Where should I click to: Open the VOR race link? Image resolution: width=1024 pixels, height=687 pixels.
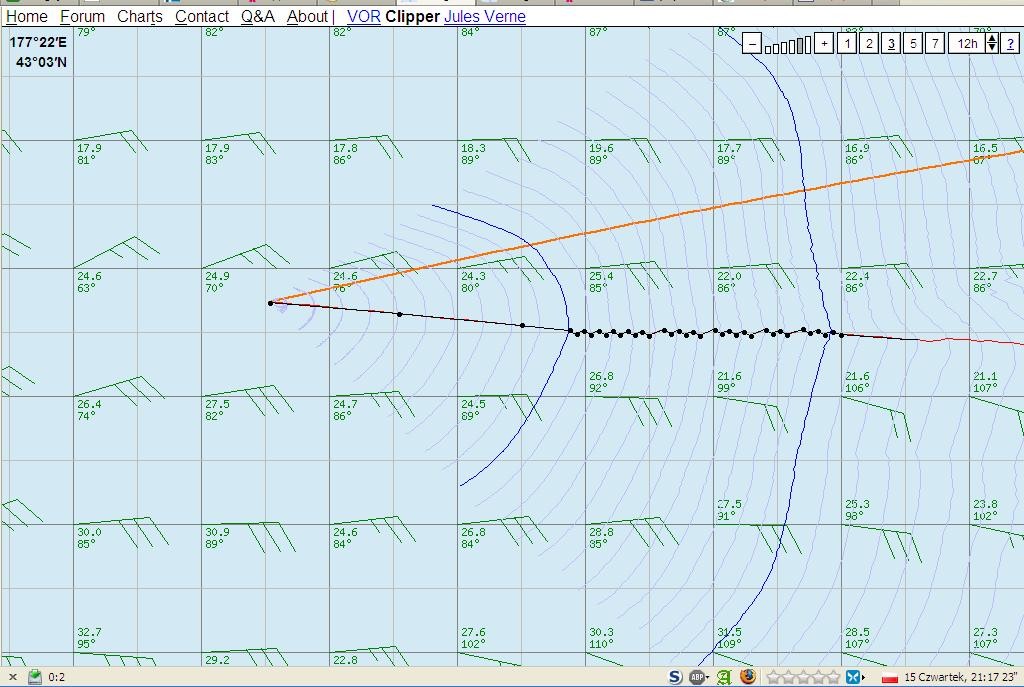(x=363, y=16)
